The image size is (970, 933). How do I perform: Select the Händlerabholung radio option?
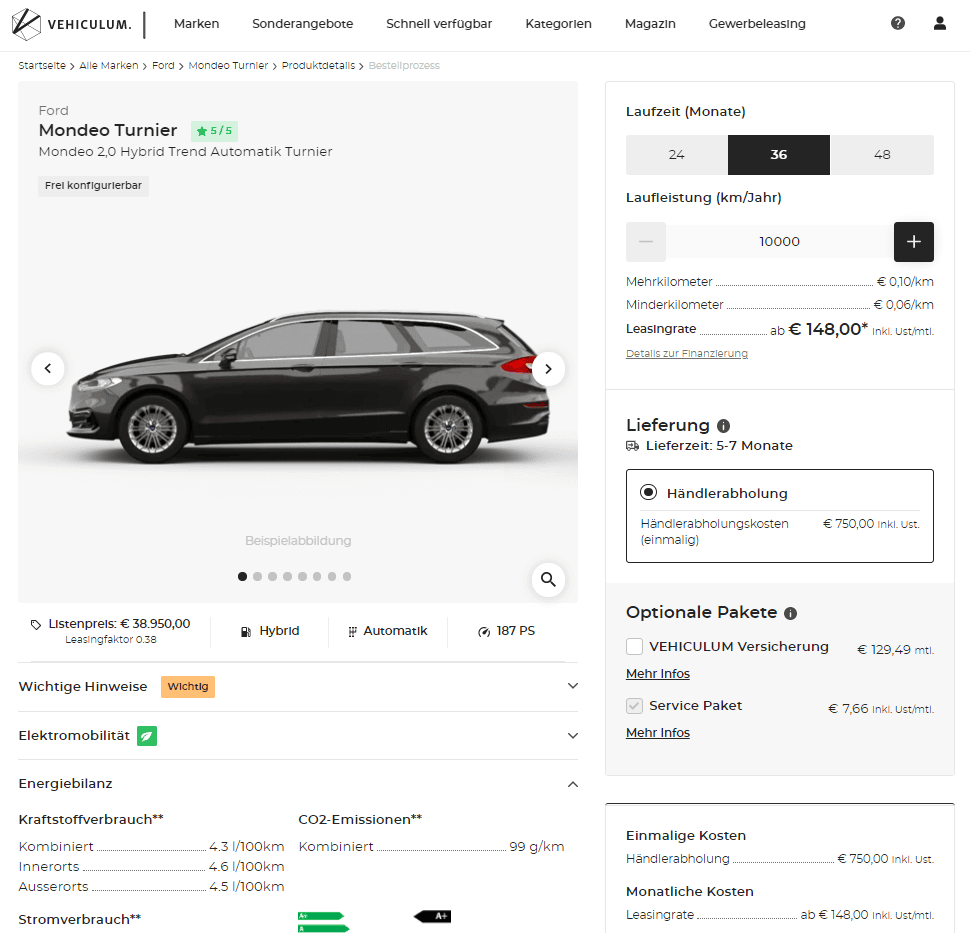point(648,492)
